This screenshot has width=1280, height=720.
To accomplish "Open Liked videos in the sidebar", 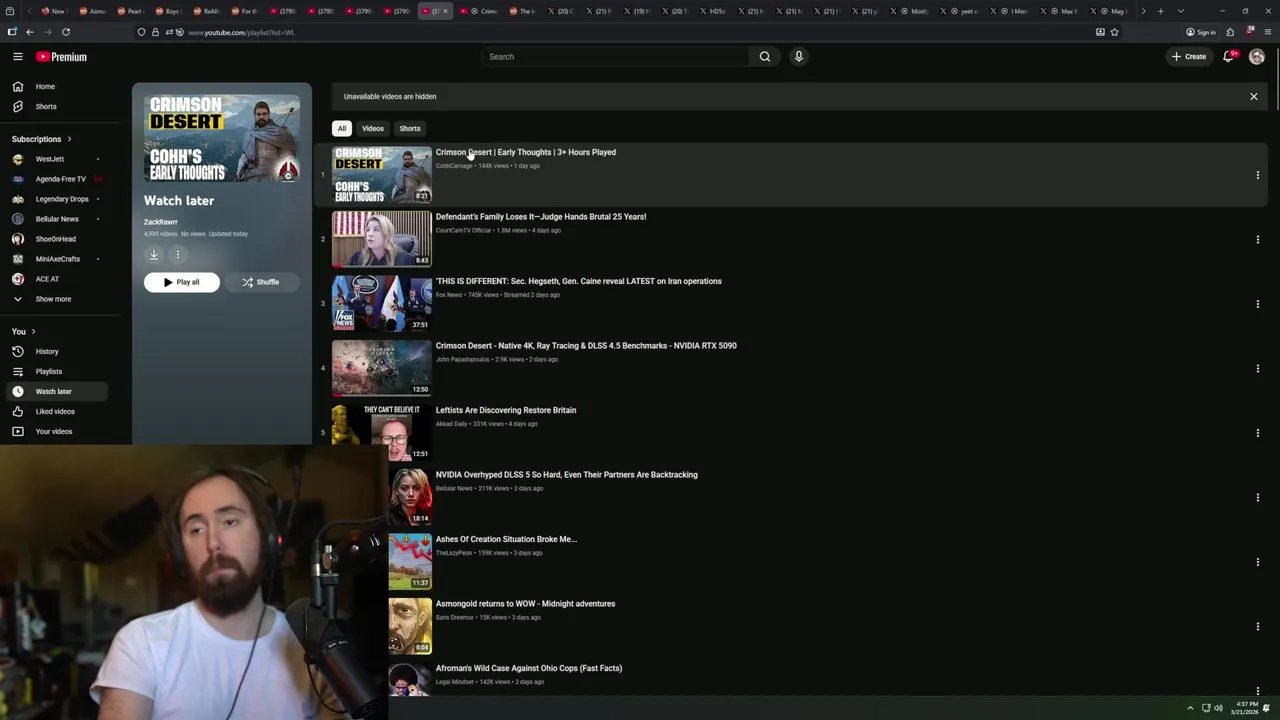I will [56, 412].
